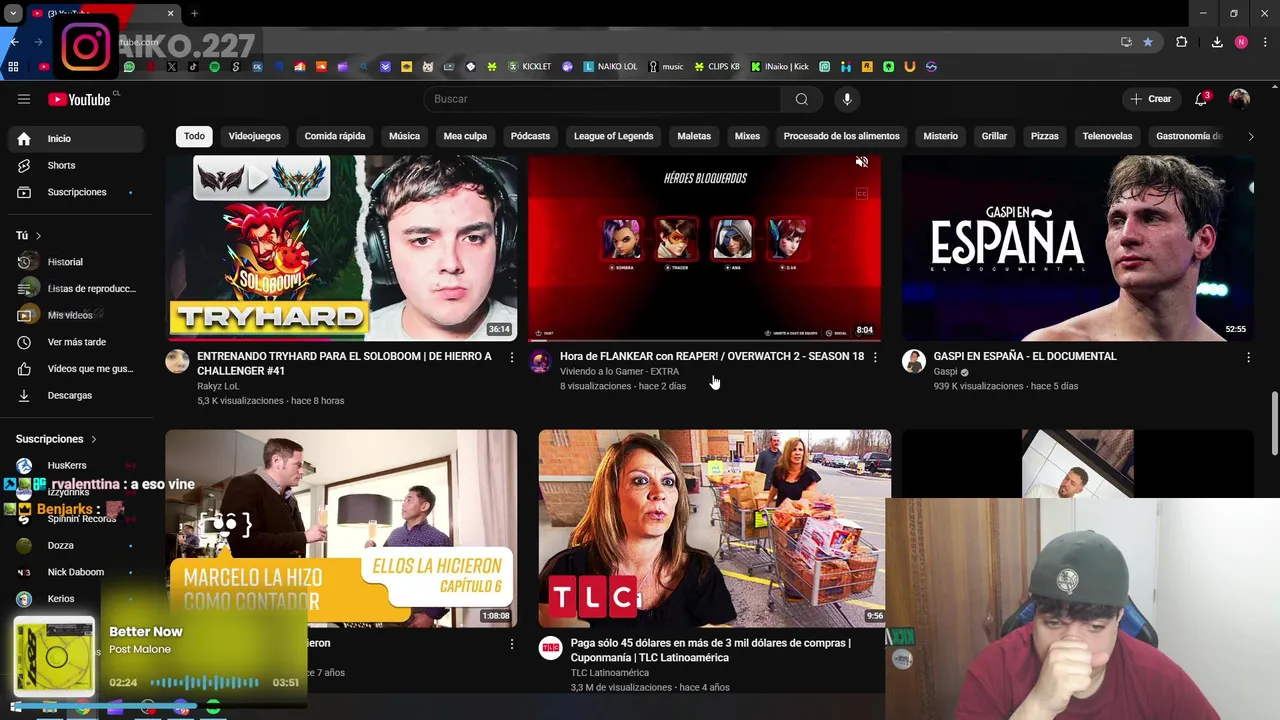Open Kerios subscription channel

[x=77, y=599]
